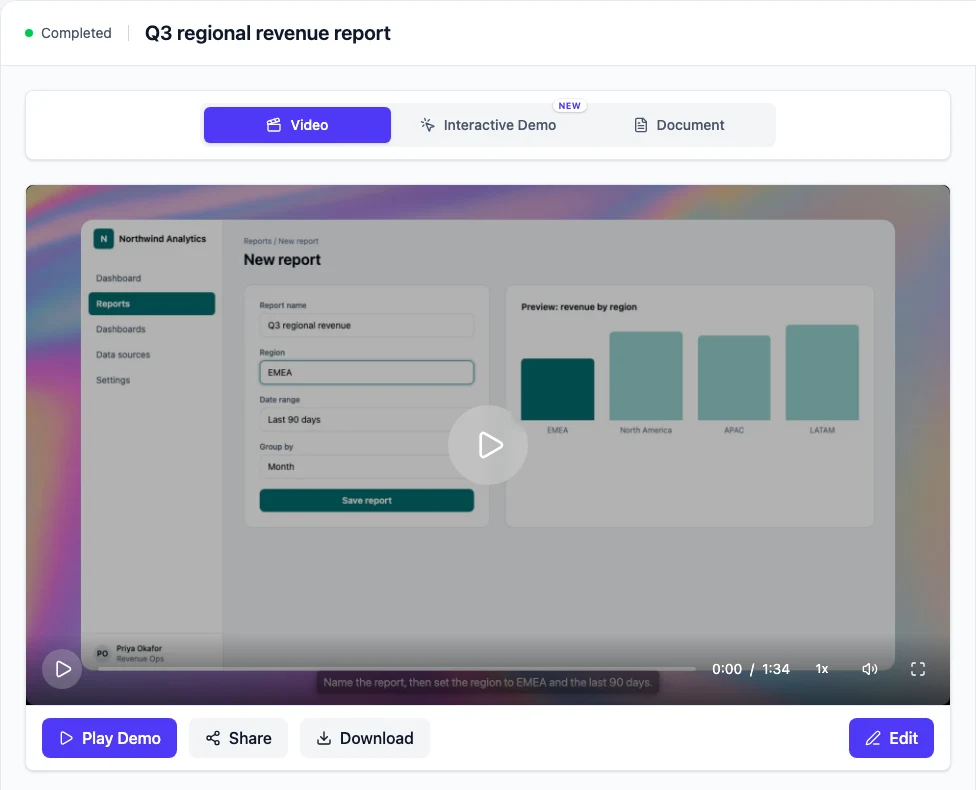The image size is (976, 790).
Task: Download the video
Action: pyautogui.click(x=365, y=738)
